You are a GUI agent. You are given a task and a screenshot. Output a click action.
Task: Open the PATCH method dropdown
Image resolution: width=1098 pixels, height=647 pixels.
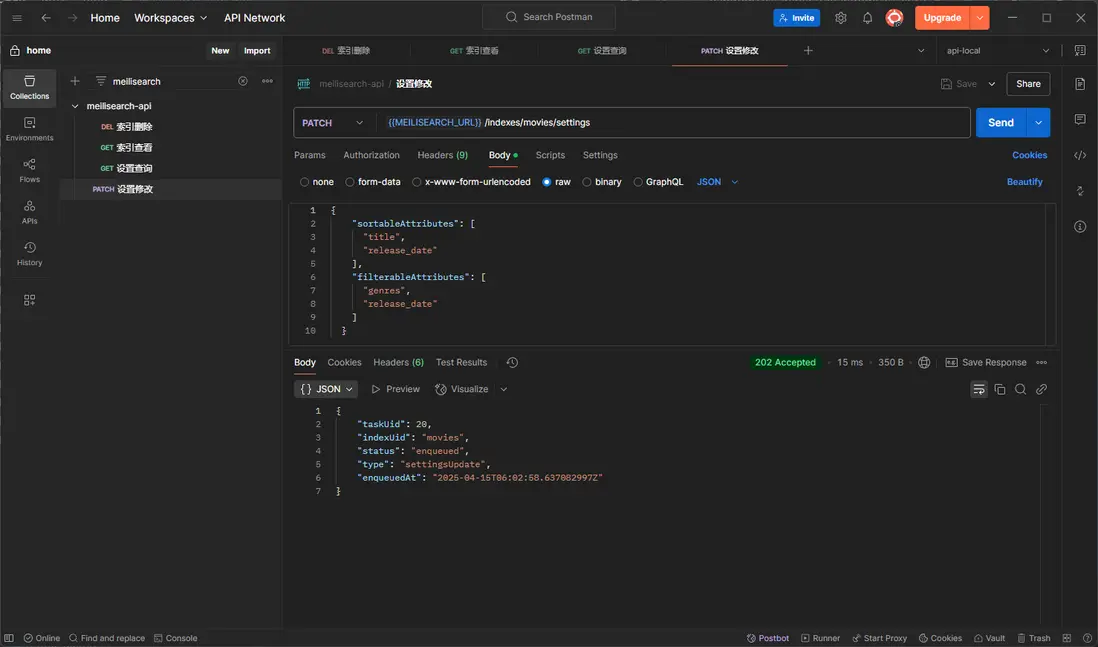333,123
